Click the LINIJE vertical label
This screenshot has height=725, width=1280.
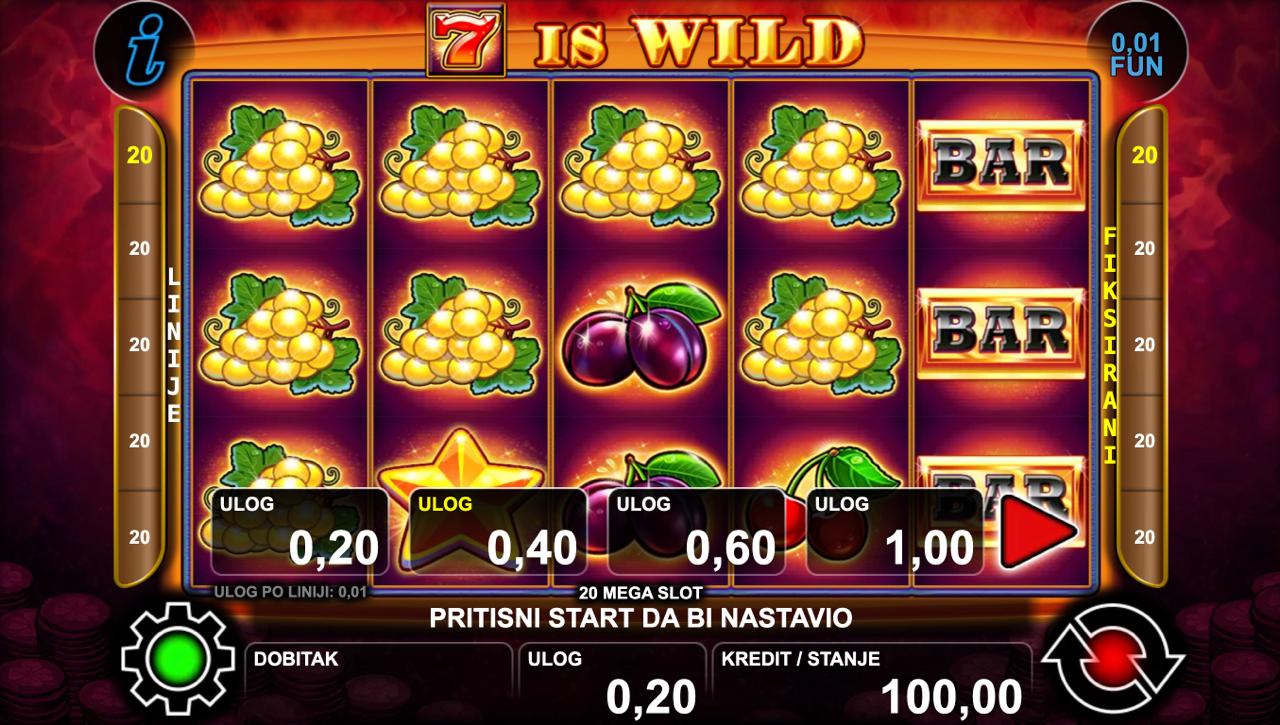[x=174, y=345]
